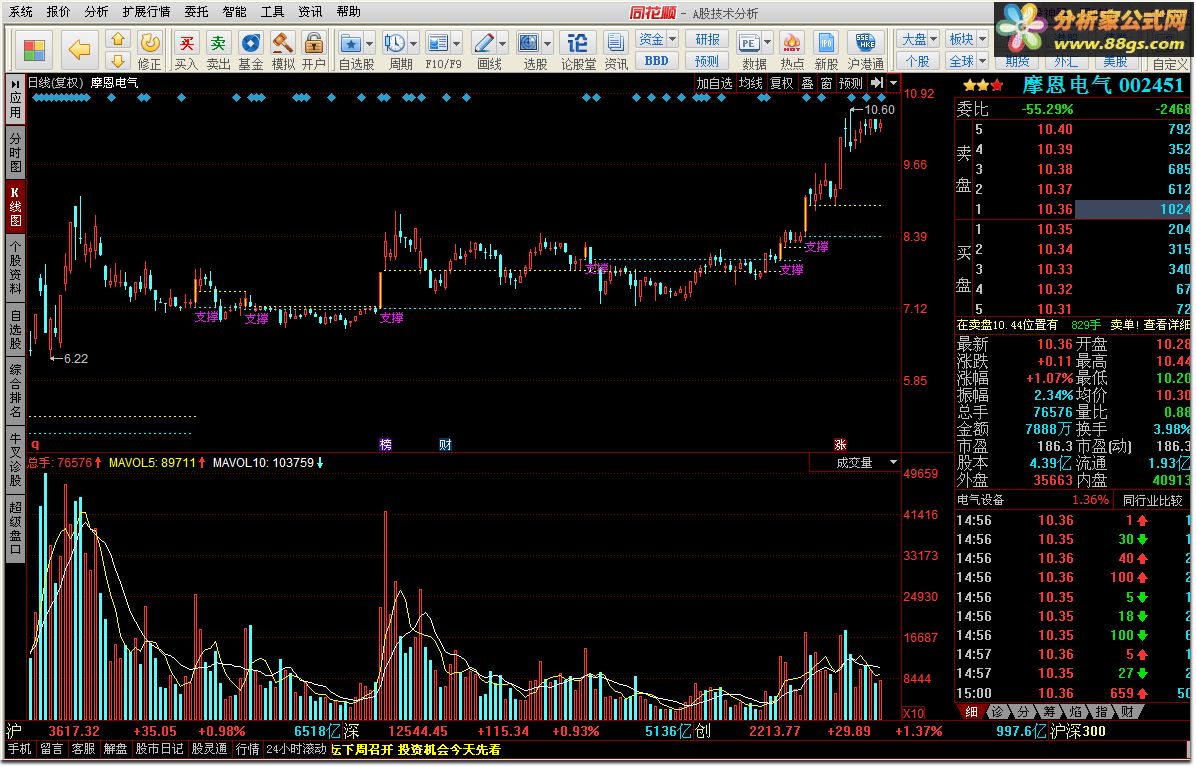Open the 论股堂 forum icon
Screen dimensions: 1196x767
[x=577, y=43]
